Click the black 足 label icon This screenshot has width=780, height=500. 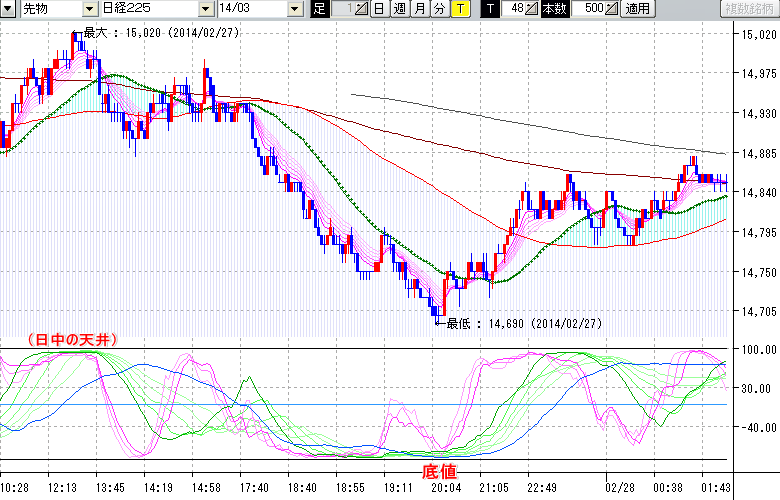(x=319, y=9)
